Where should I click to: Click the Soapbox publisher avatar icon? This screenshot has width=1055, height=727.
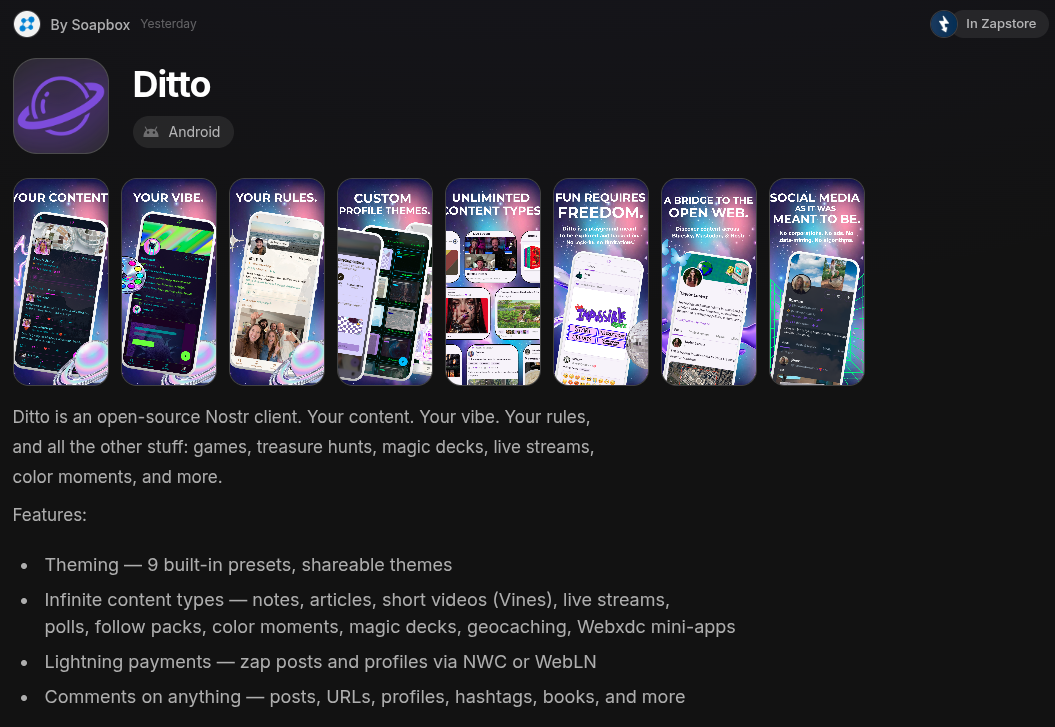27,24
